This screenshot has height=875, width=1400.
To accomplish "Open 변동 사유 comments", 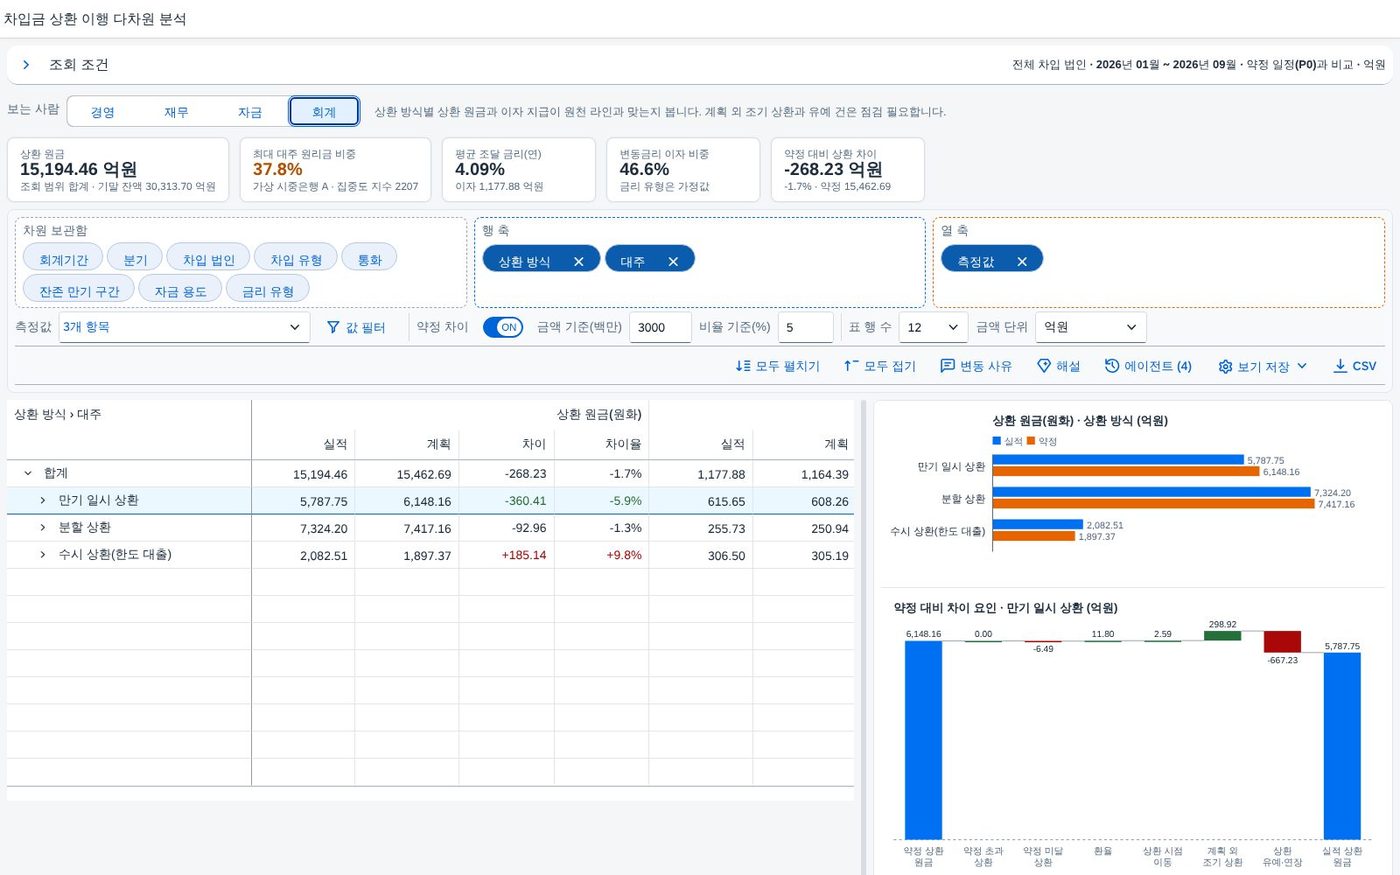I will (x=976, y=366).
